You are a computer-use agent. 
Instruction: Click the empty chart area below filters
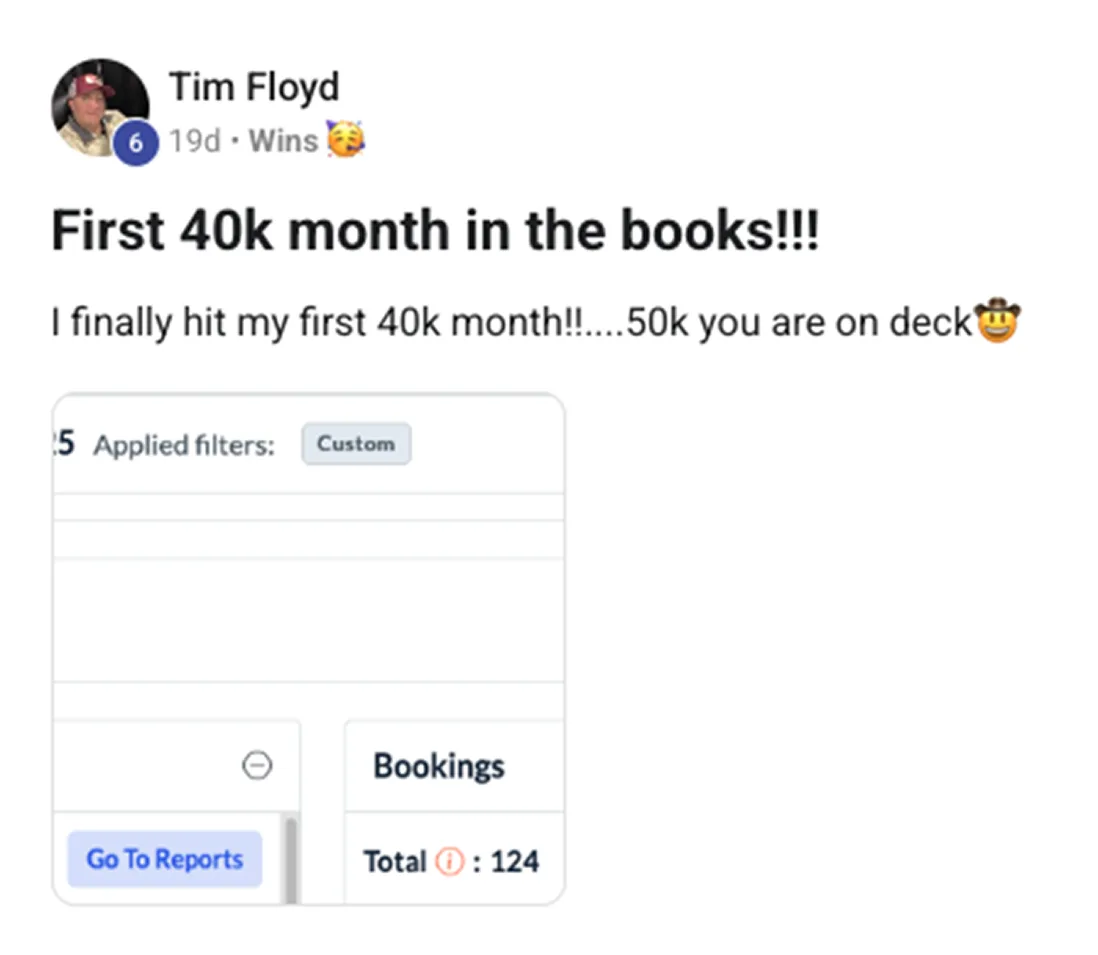[x=308, y=620]
